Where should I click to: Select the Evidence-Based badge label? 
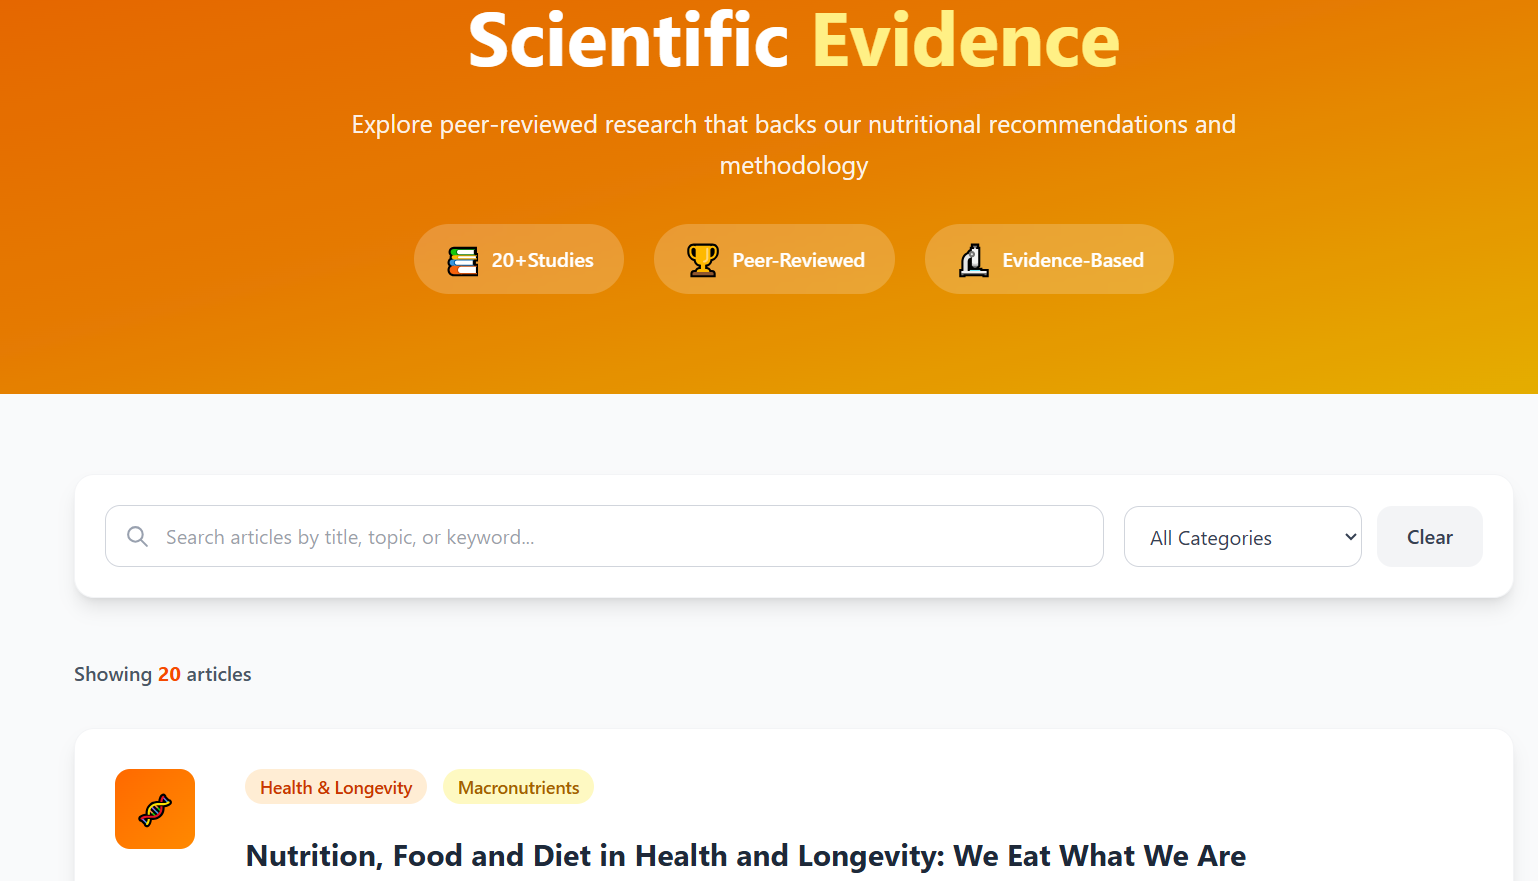coord(1072,260)
